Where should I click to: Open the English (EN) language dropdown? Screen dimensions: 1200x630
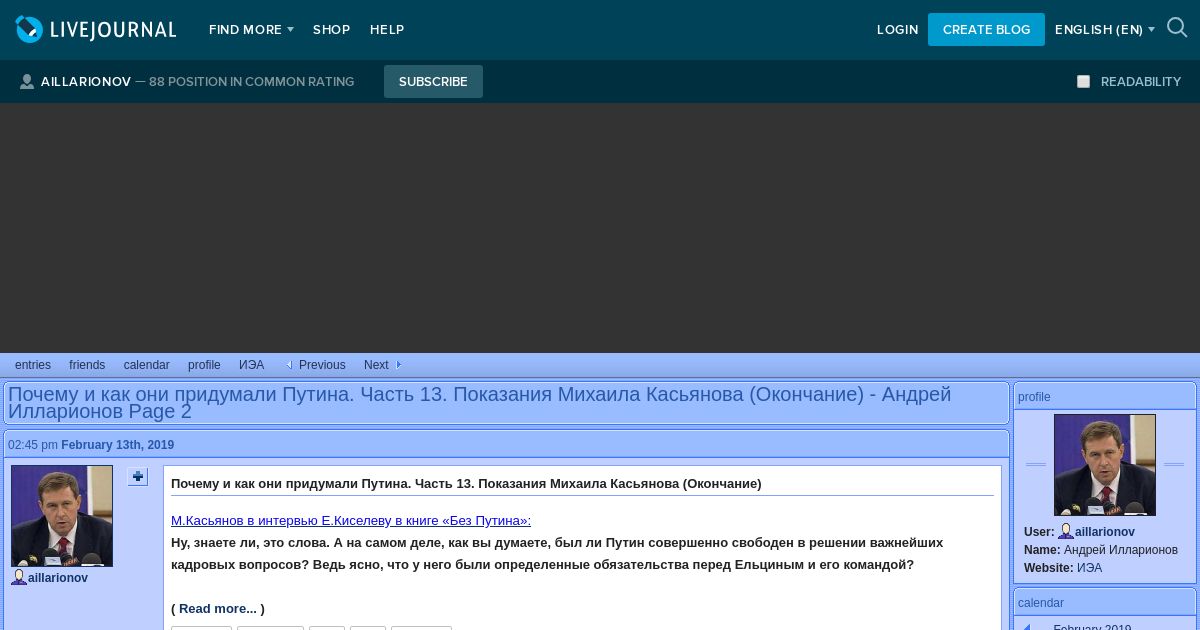coord(1104,30)
